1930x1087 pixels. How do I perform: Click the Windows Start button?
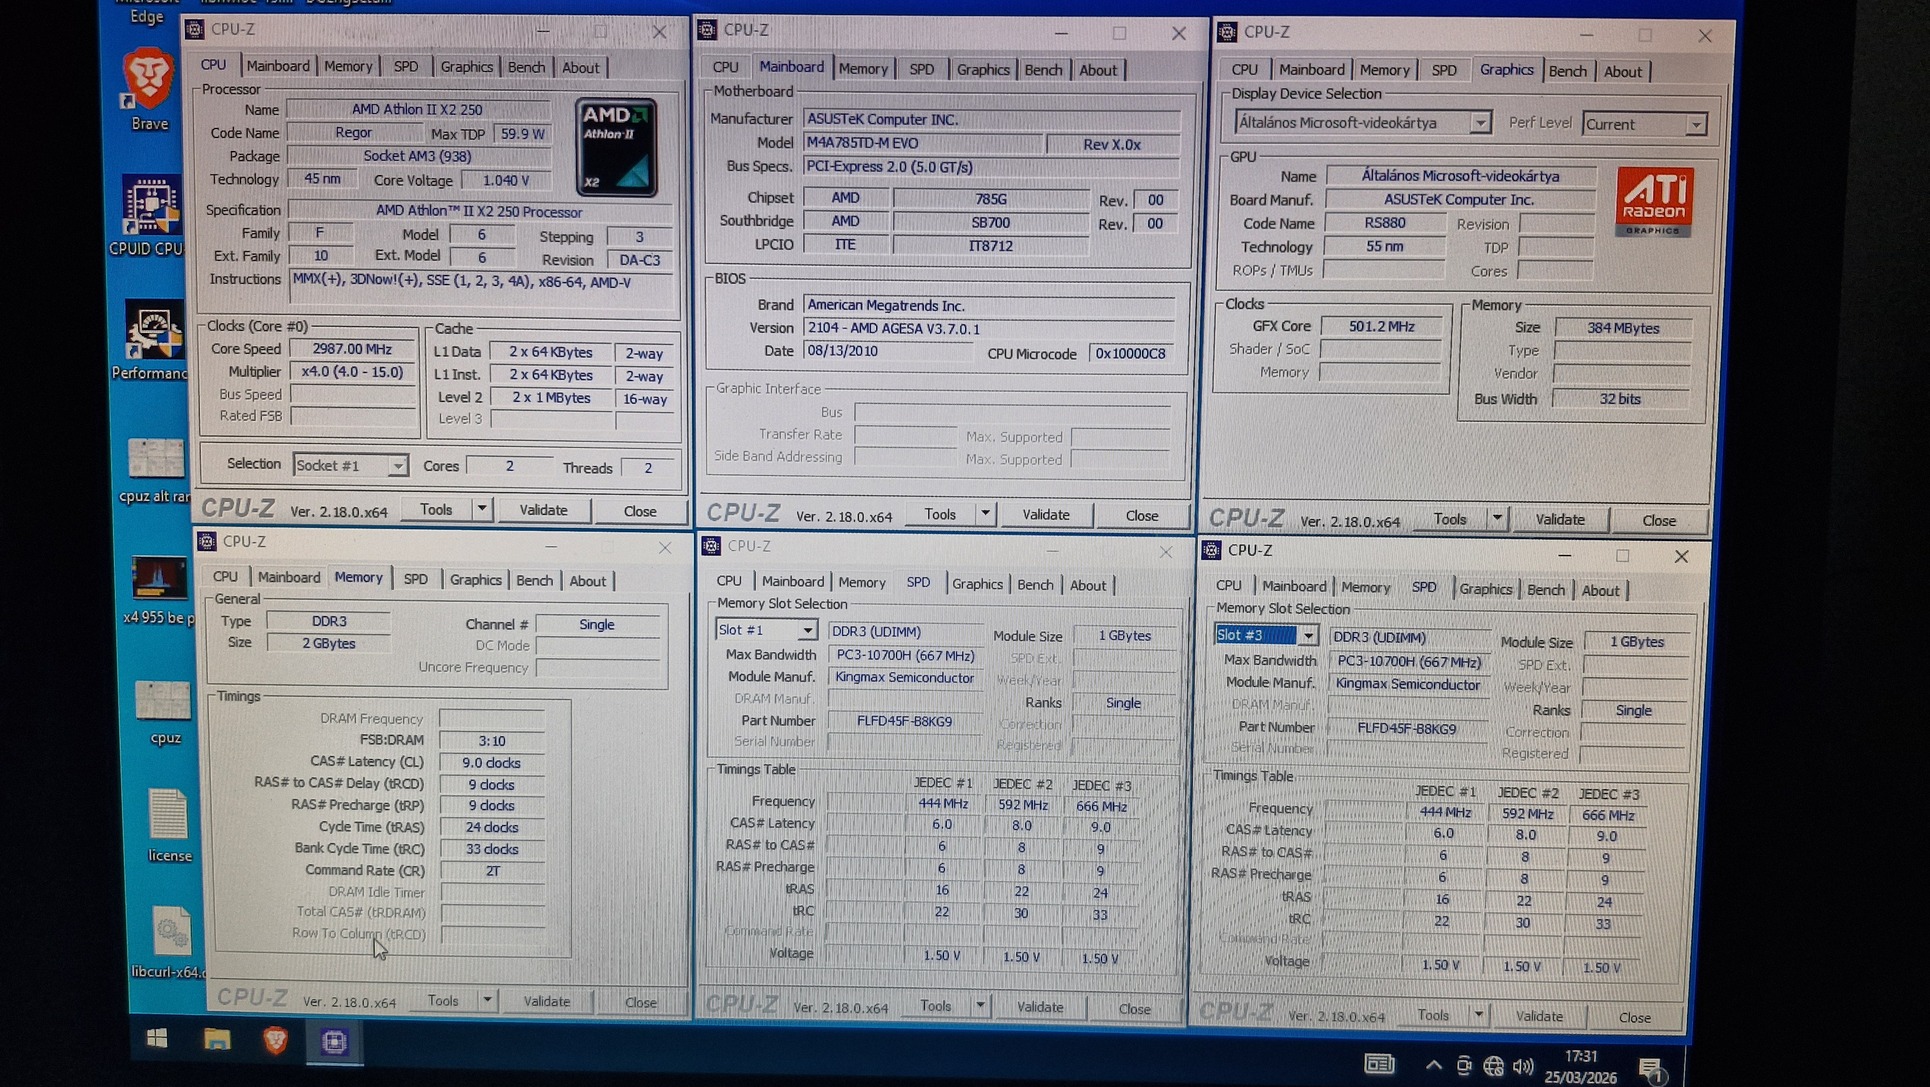157,1039
